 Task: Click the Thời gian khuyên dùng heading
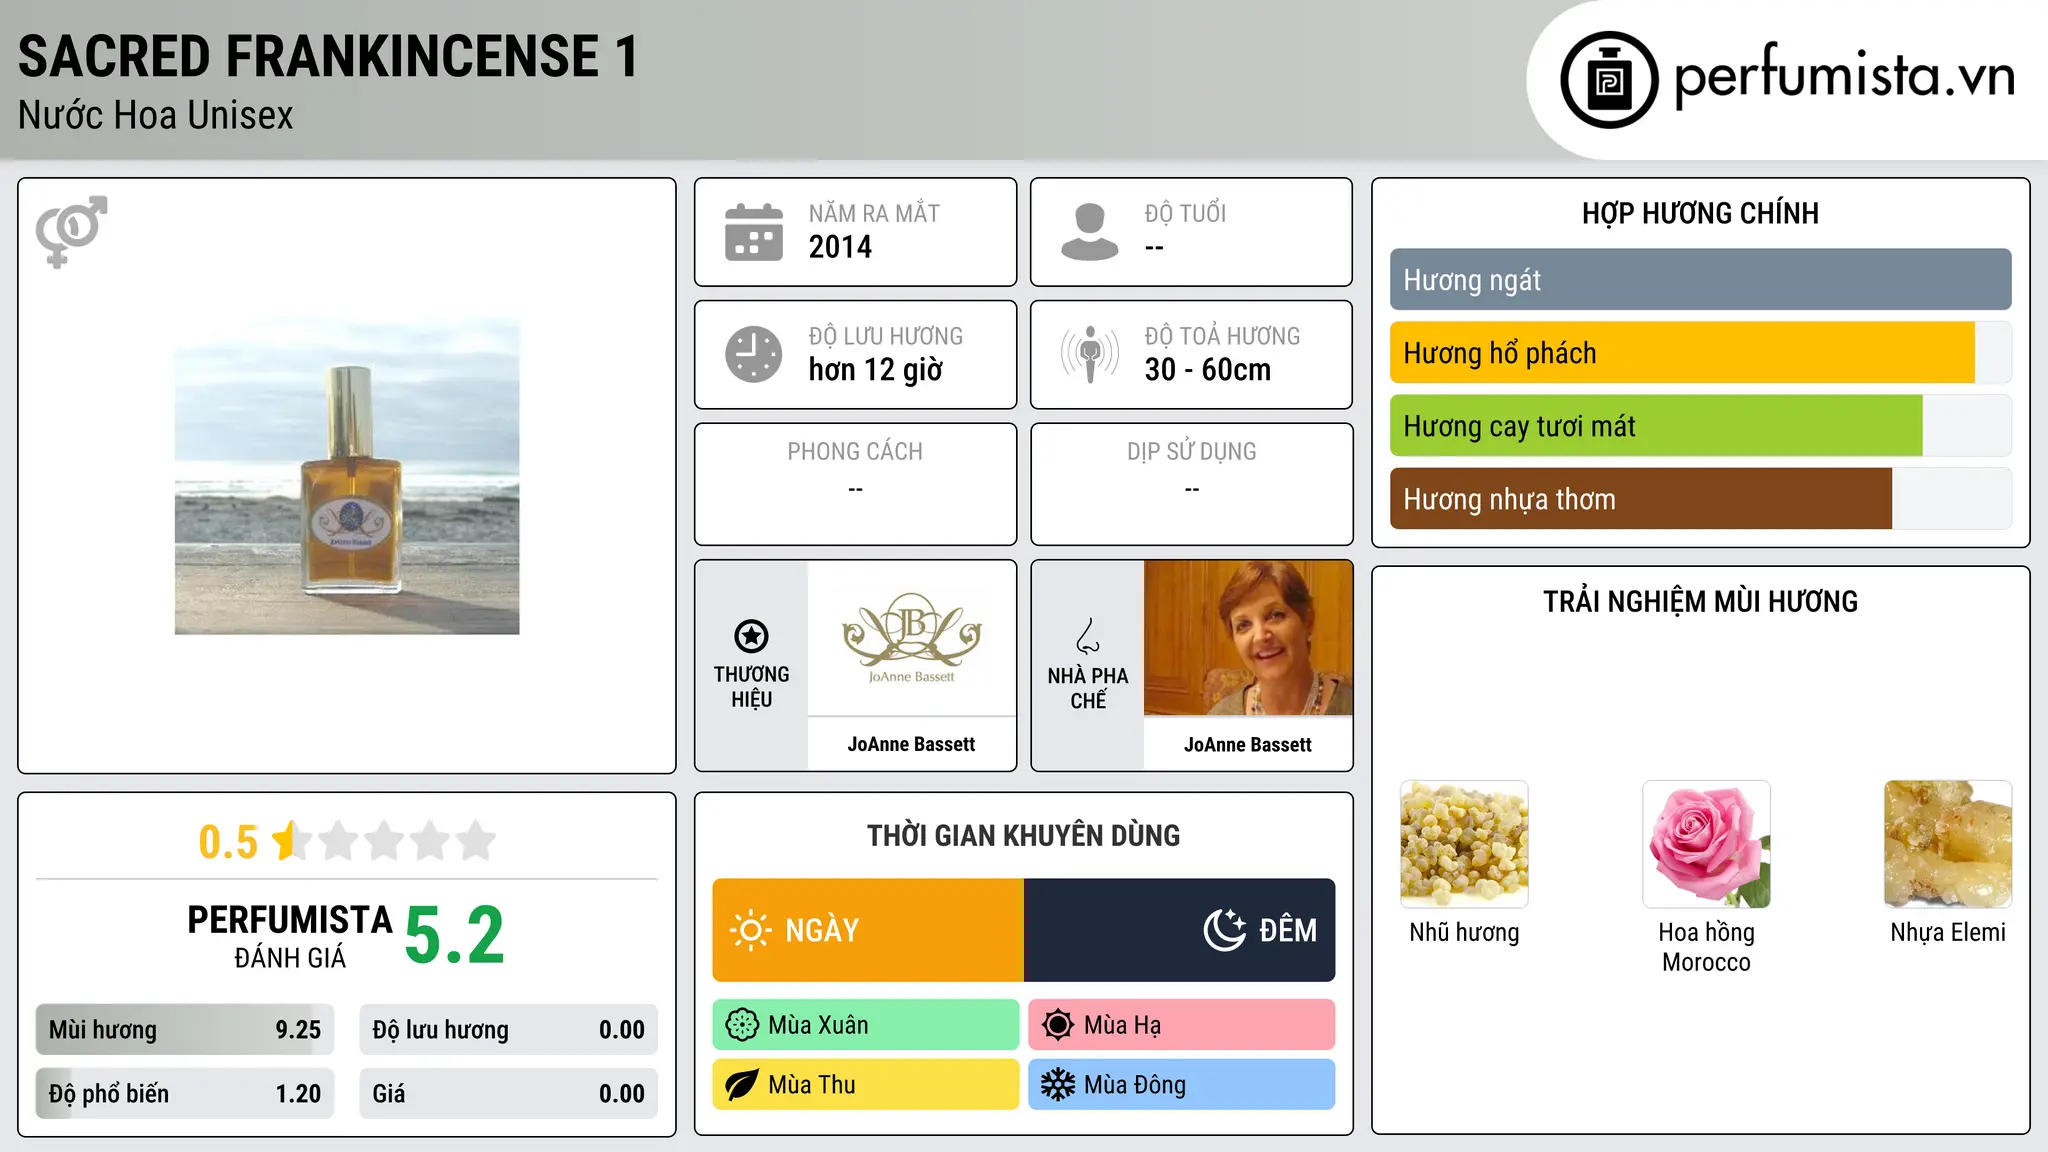(1023, 836)
